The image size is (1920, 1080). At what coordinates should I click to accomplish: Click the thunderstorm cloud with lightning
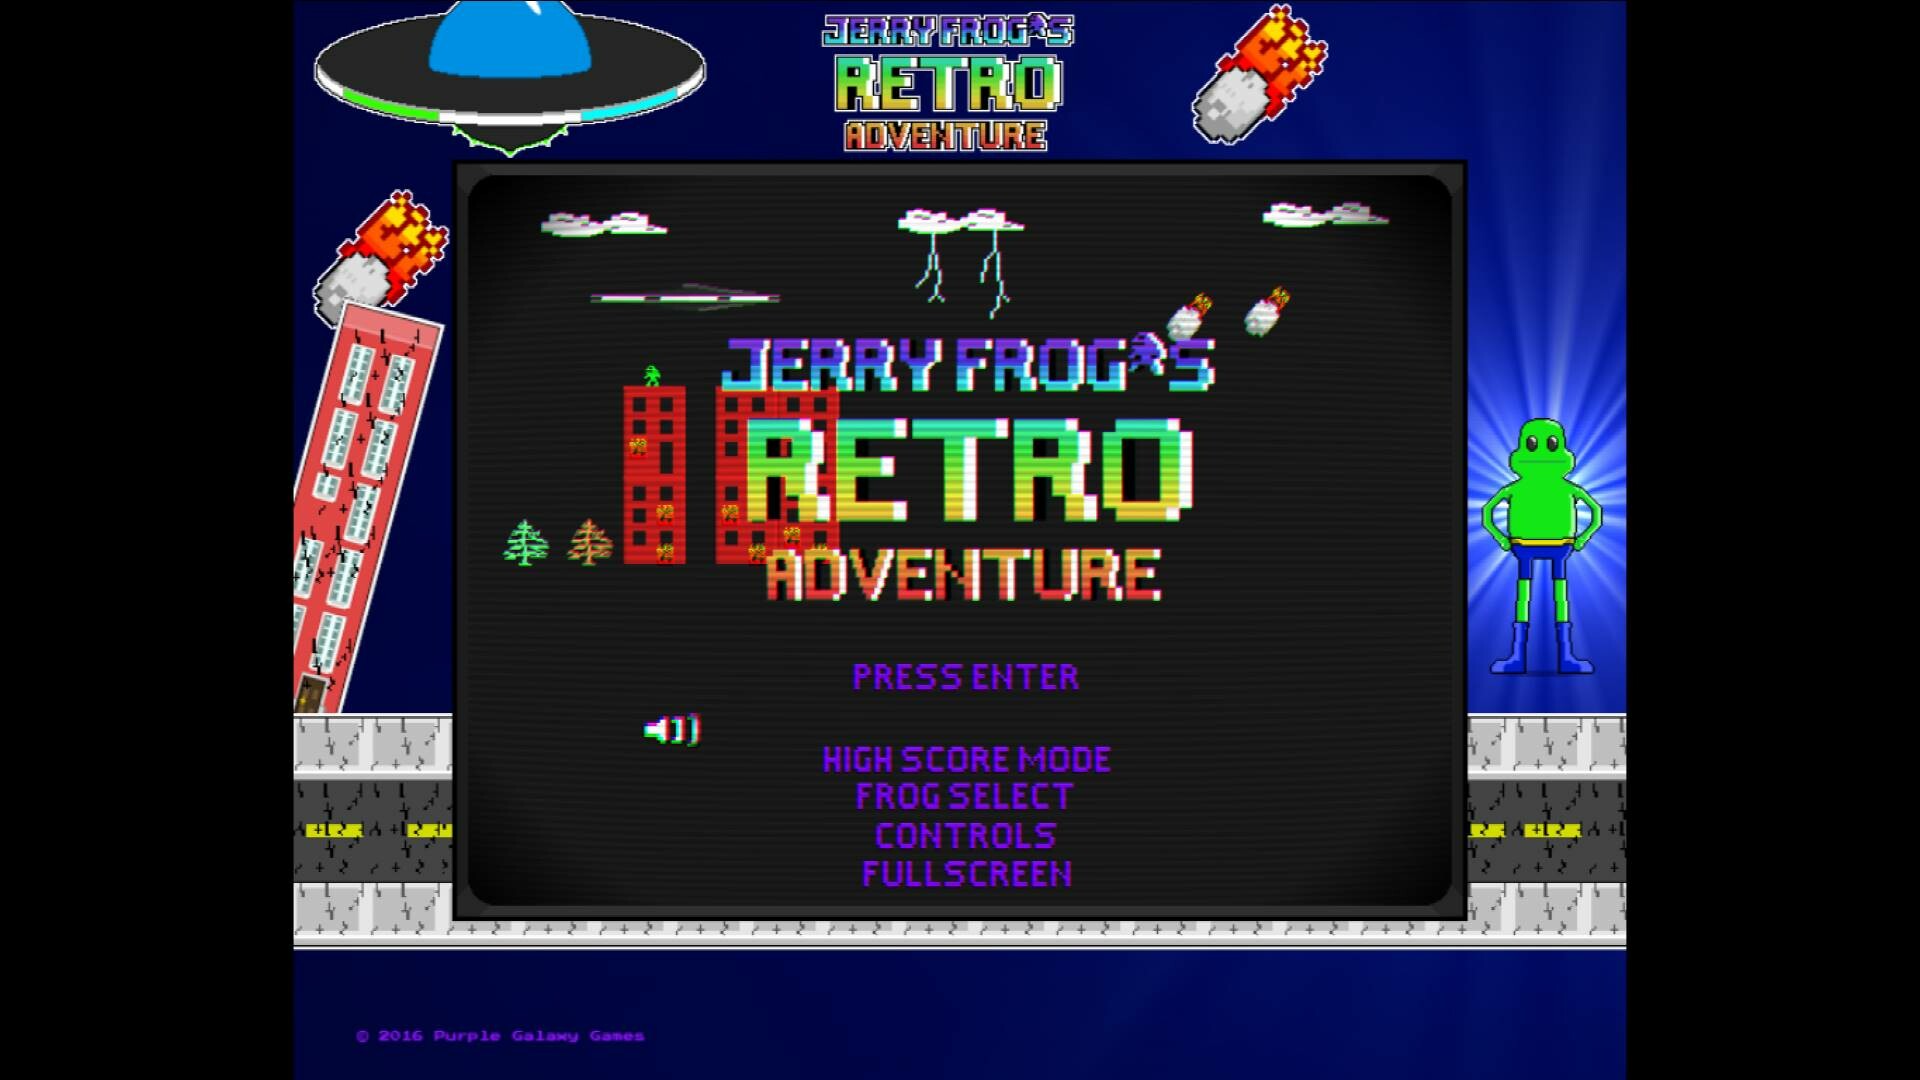(962, 262)
